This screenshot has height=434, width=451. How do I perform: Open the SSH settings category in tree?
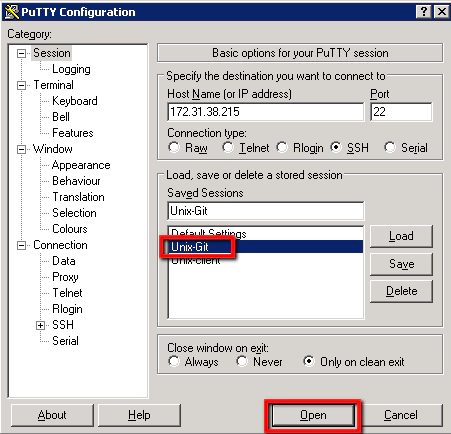(63, 325)
